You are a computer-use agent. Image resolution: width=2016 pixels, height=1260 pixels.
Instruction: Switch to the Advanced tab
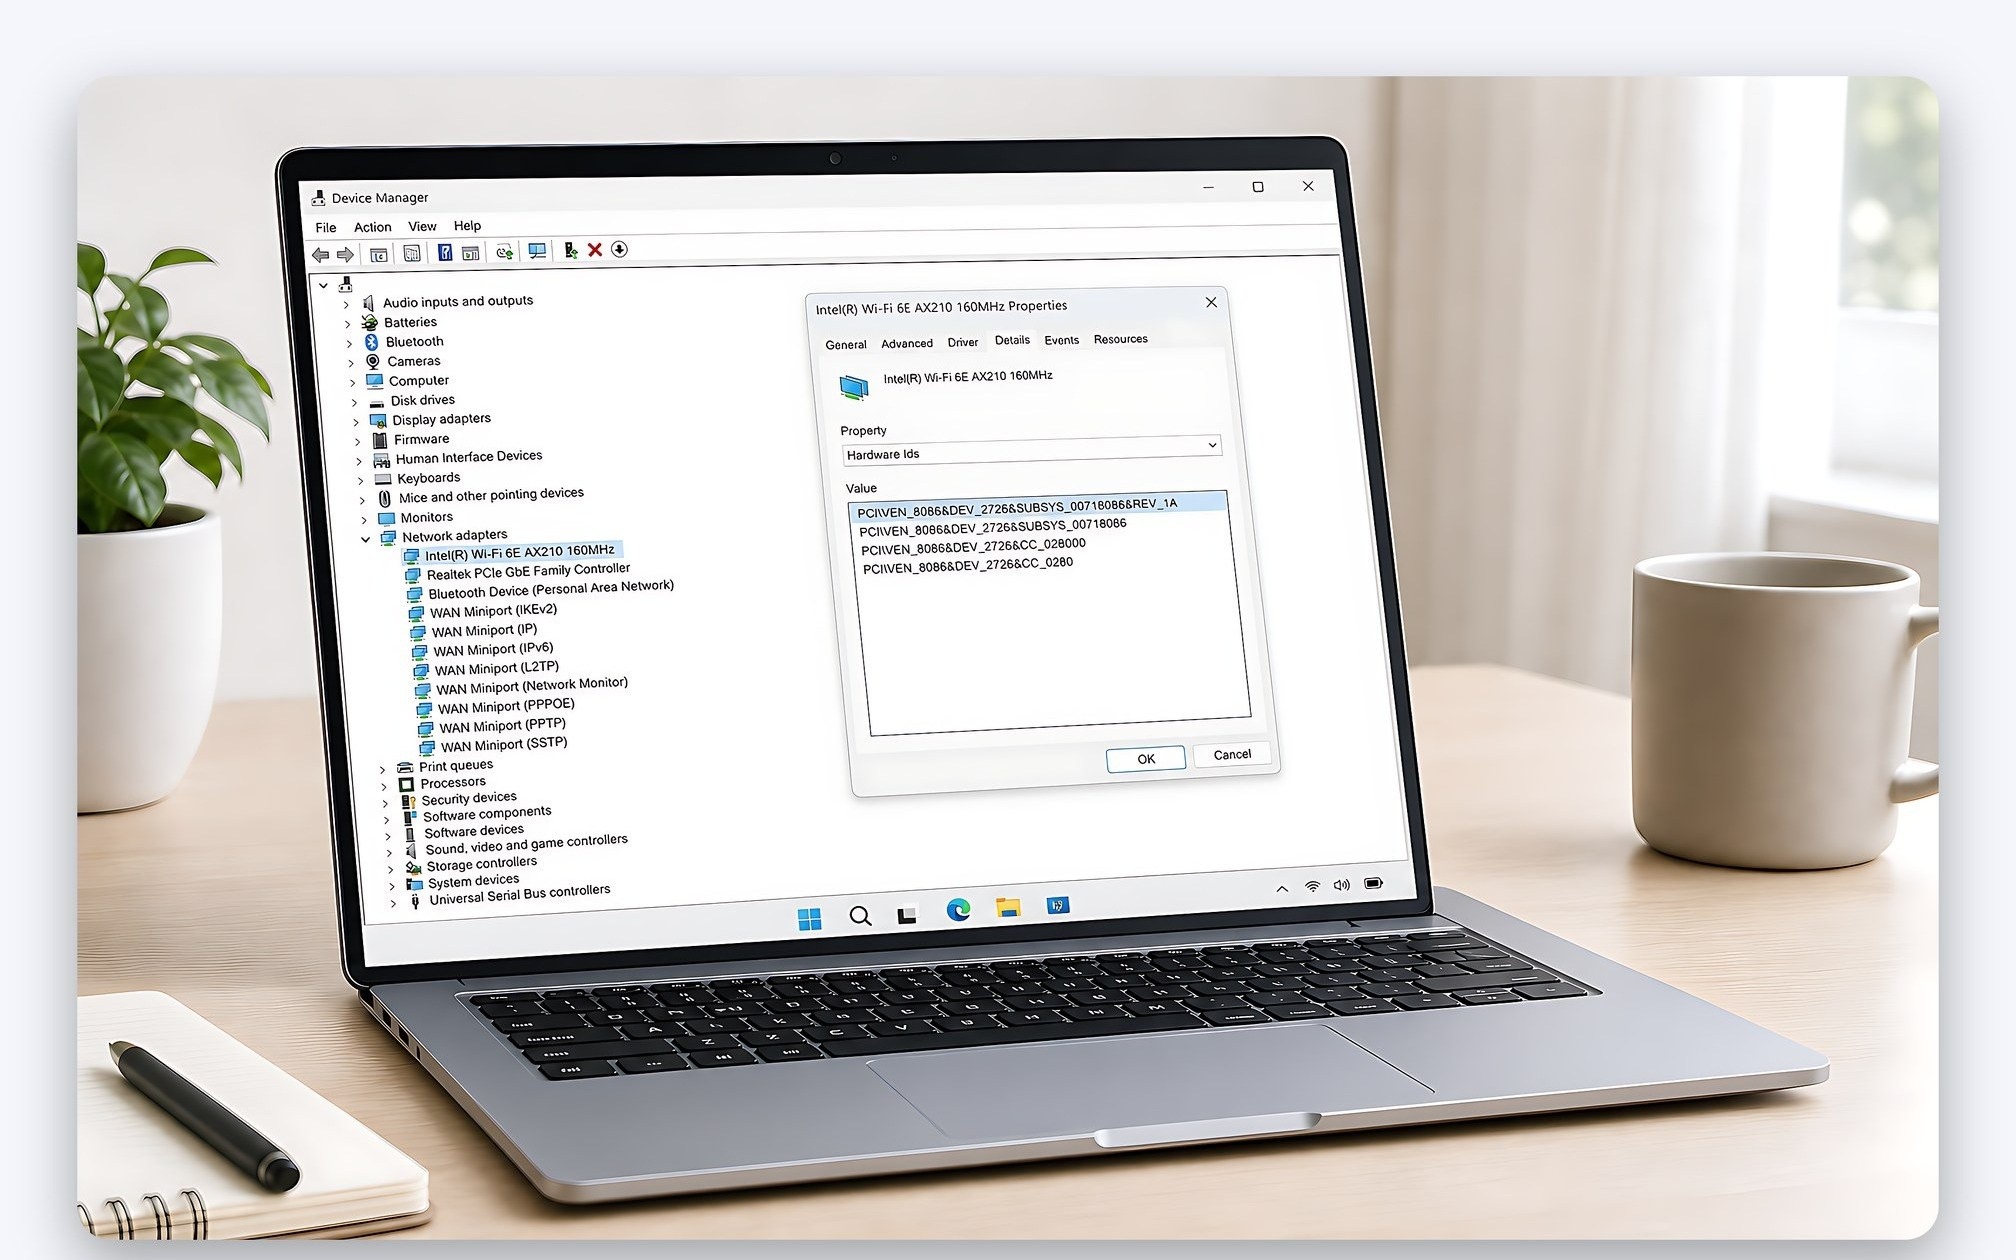point(907,343)
